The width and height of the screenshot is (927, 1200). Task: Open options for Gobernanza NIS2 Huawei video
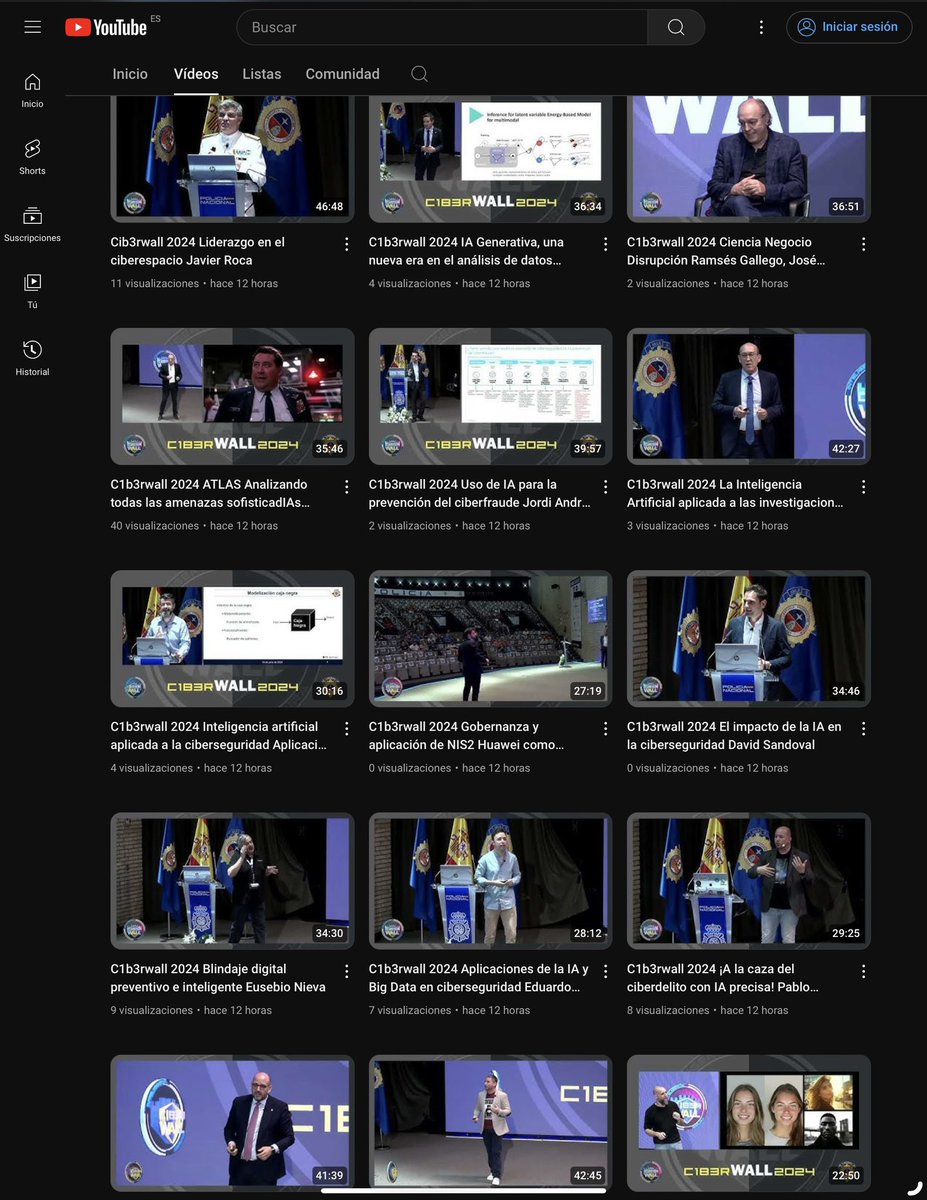click(x=605, y=729)
